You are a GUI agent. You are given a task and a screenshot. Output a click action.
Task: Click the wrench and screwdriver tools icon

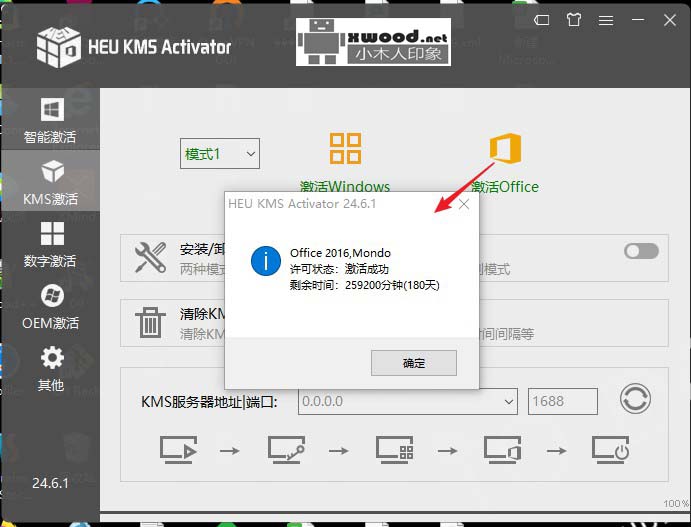tap(151, 257)
